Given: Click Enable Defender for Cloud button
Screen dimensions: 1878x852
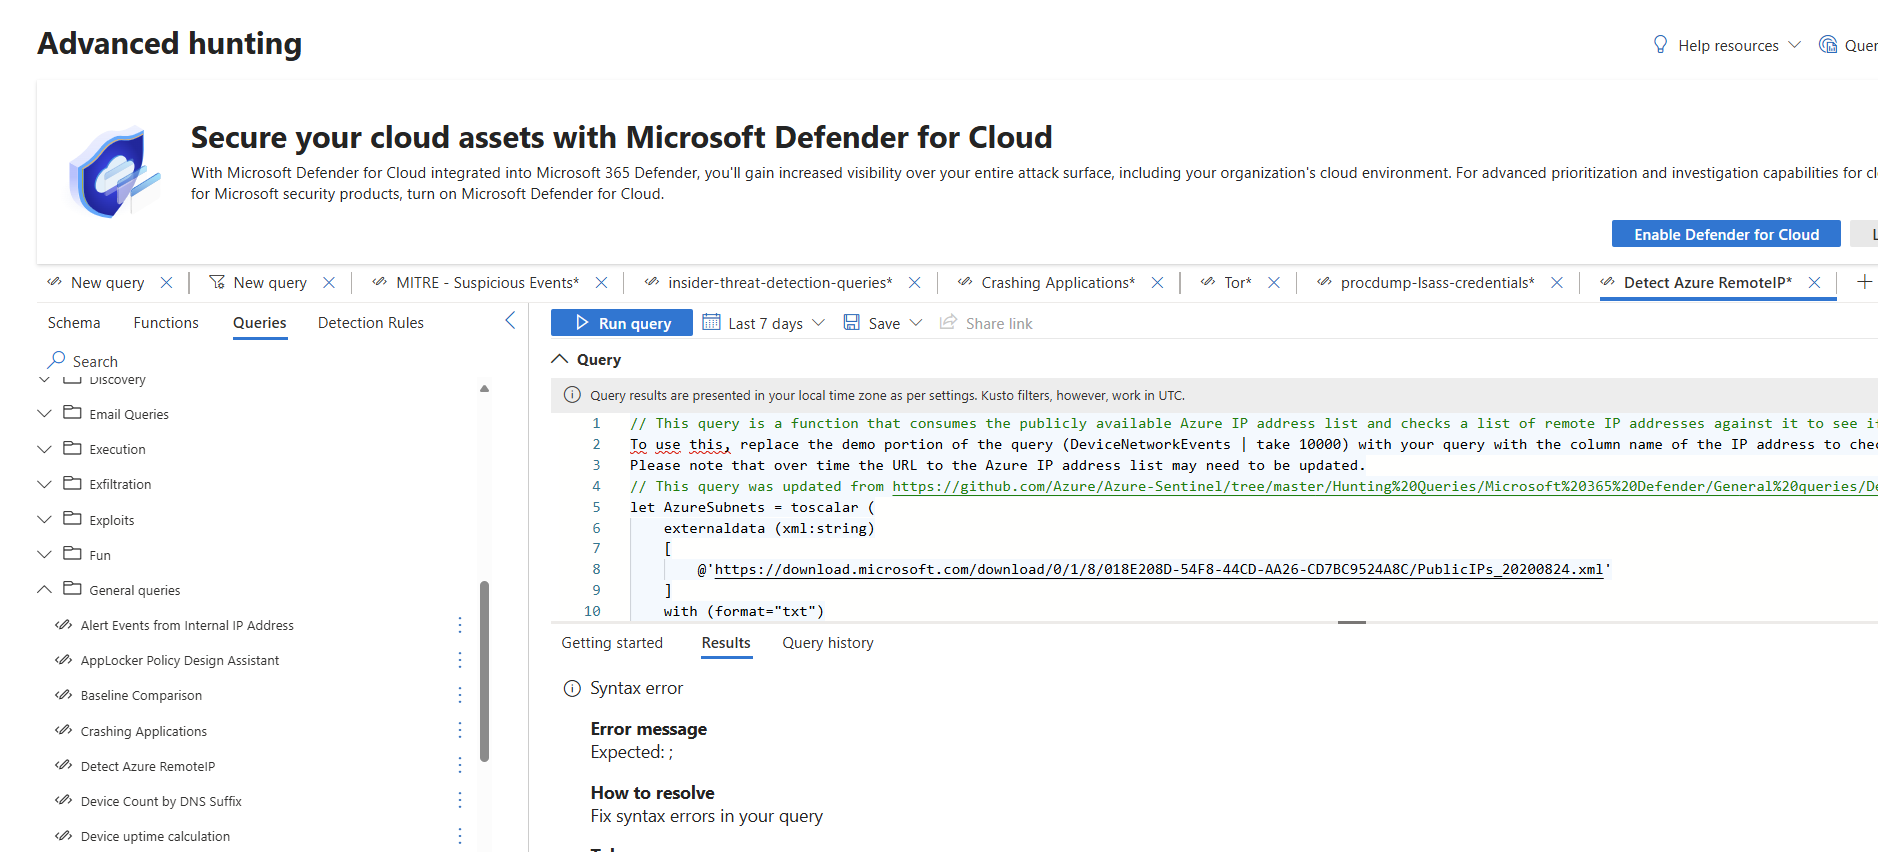Looking at the screenshot, I should coord(1726,234).
